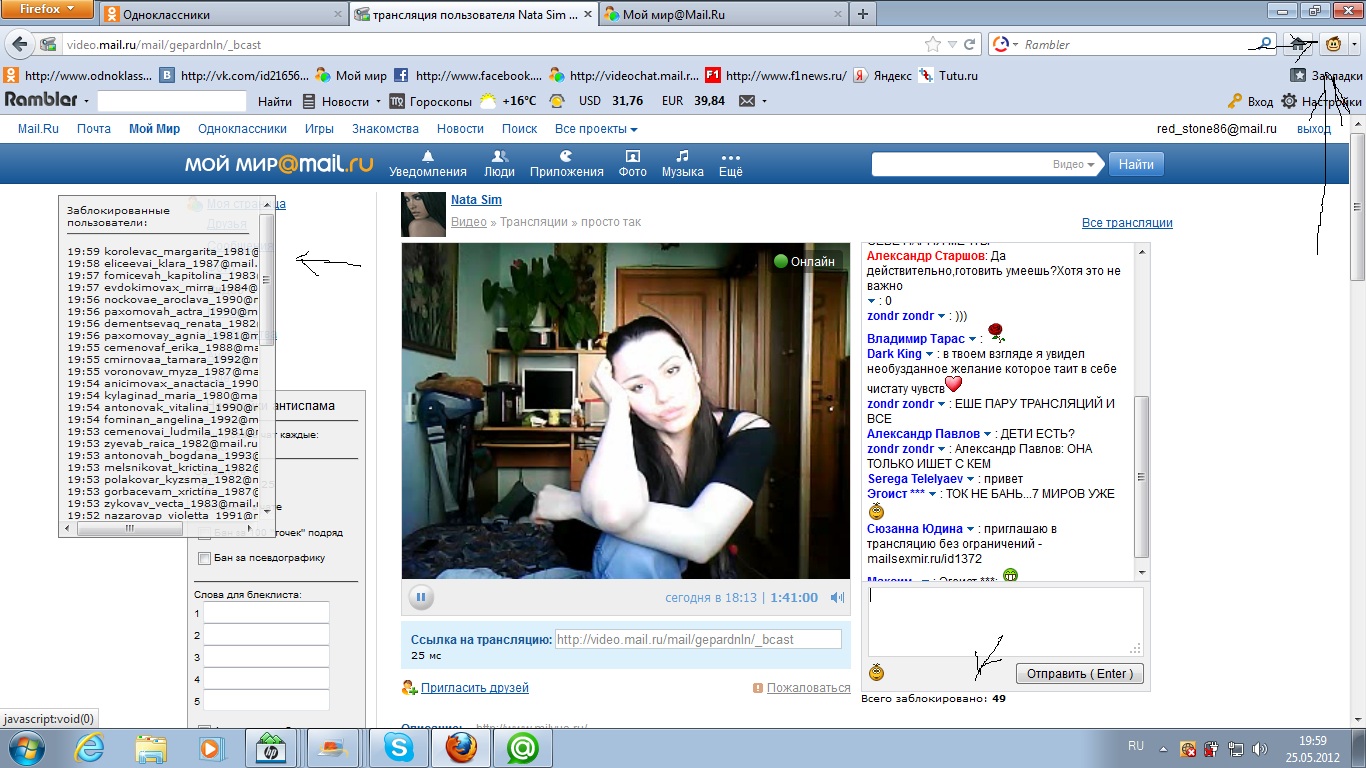Open Windows Start menu

(28, 747)
